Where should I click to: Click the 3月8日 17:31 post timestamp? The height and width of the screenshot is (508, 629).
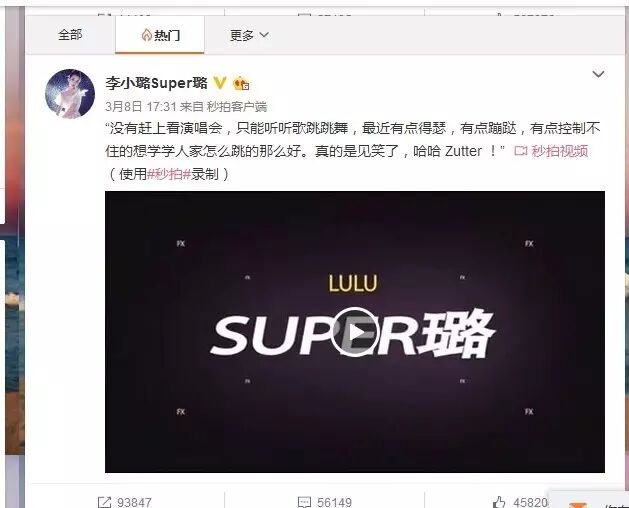tap(141, 107)
